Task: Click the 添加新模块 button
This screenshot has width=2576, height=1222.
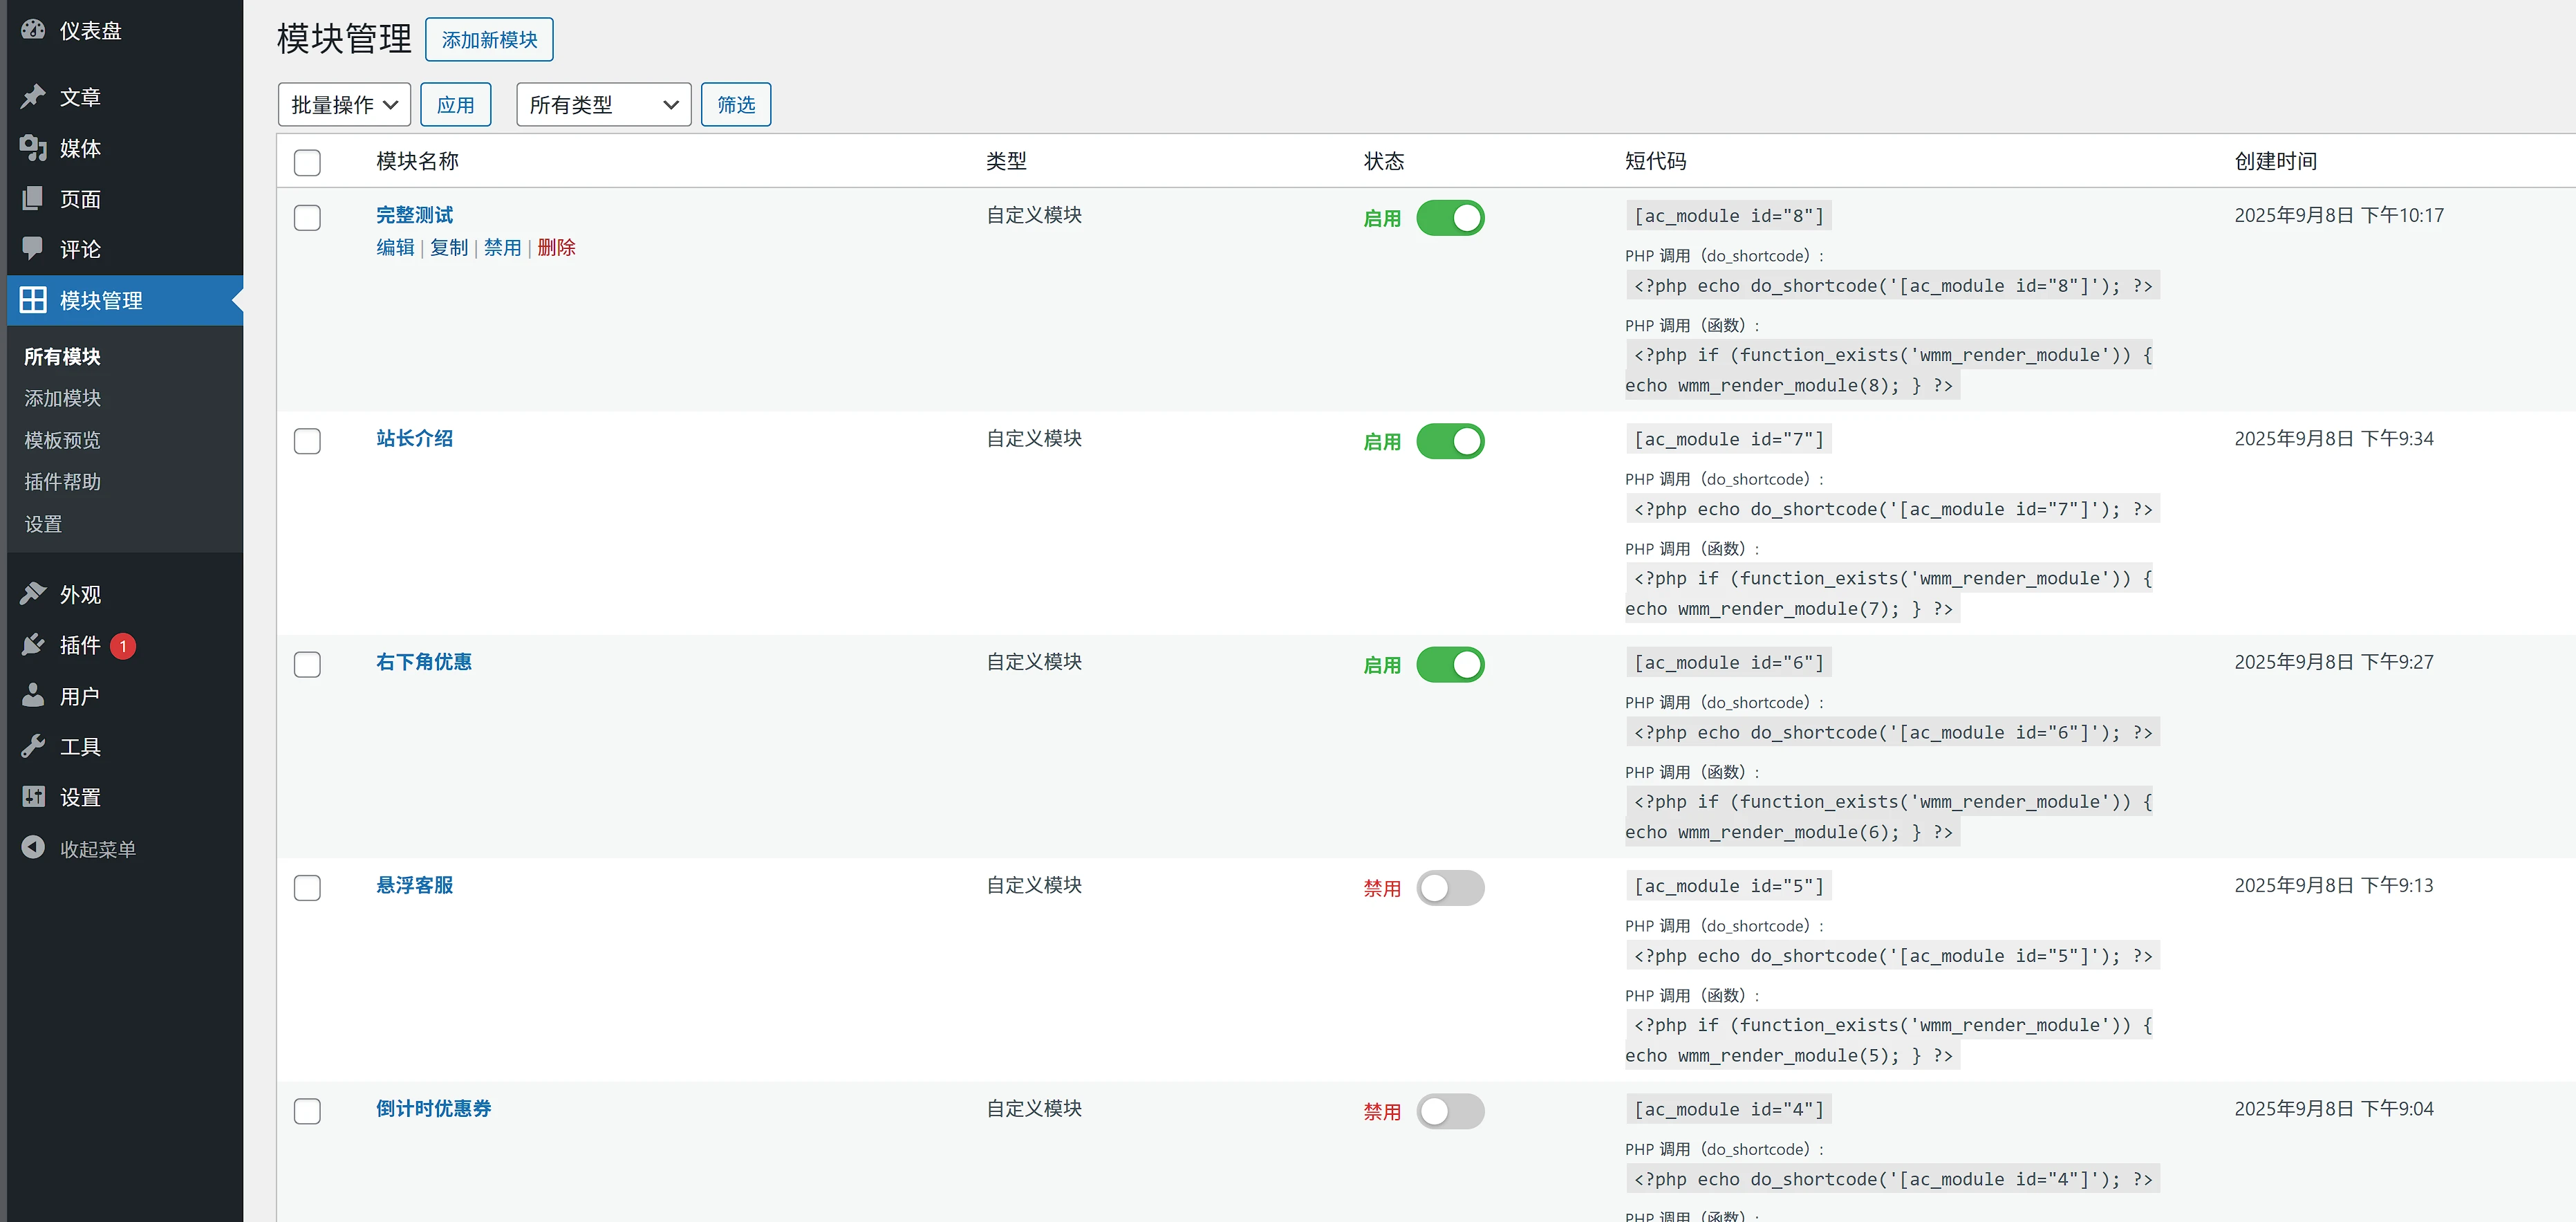Action: 489,40
